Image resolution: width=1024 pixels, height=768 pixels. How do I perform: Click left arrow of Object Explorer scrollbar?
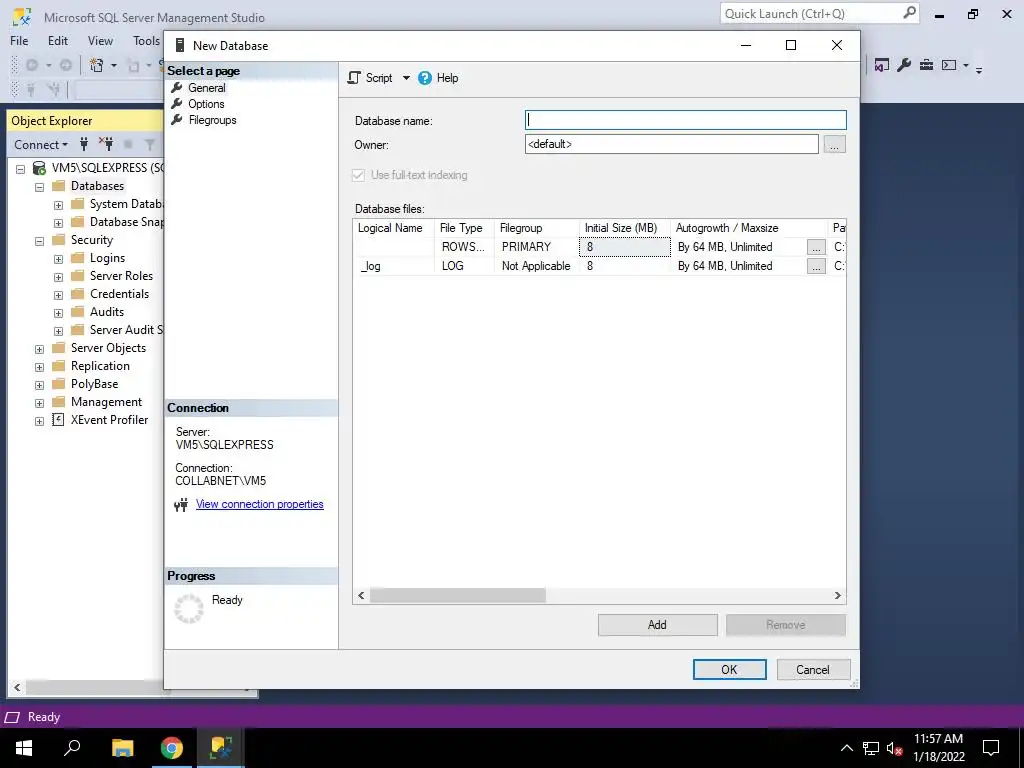click(17, 688)
